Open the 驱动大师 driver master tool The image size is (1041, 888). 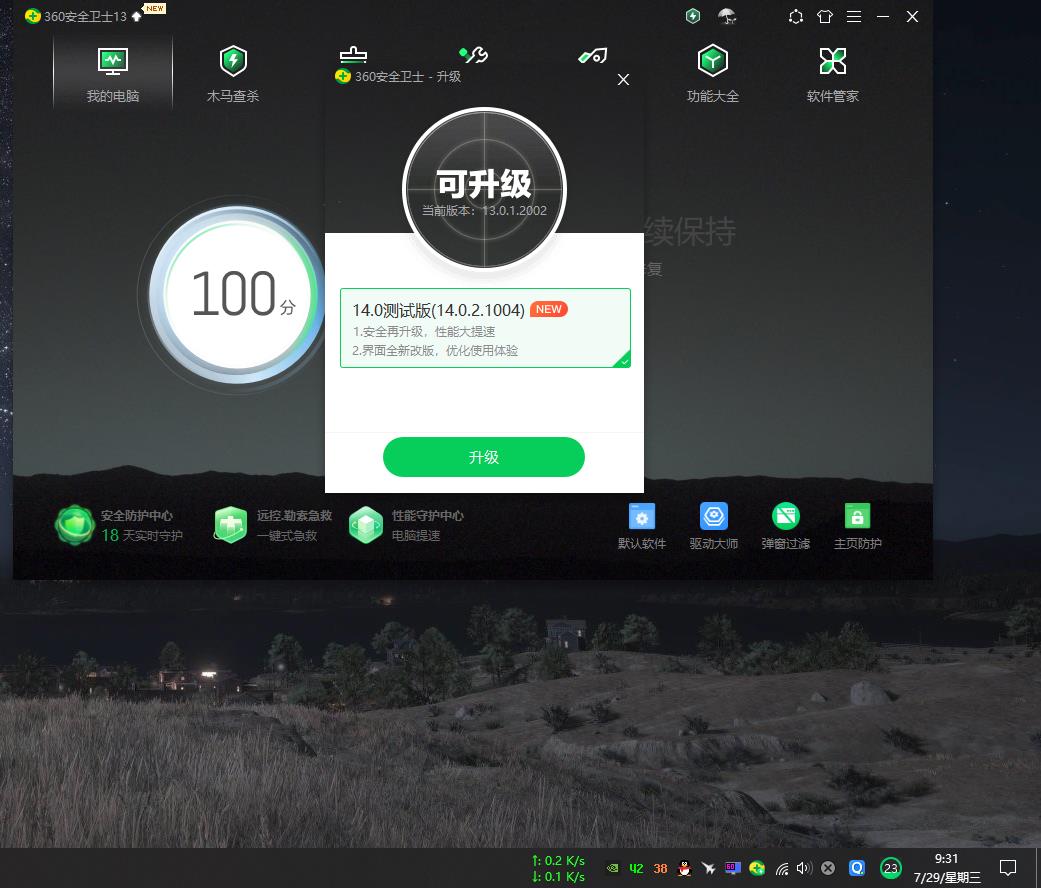714,526
